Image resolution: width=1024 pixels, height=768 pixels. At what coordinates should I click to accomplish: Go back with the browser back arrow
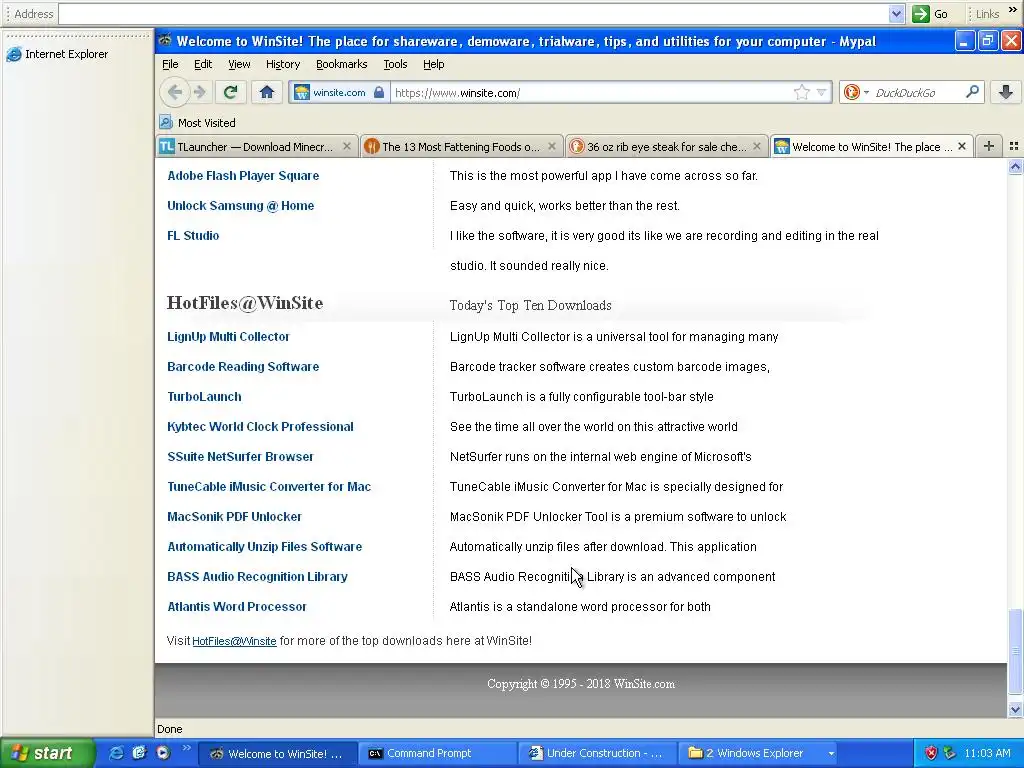pos(174,92)
